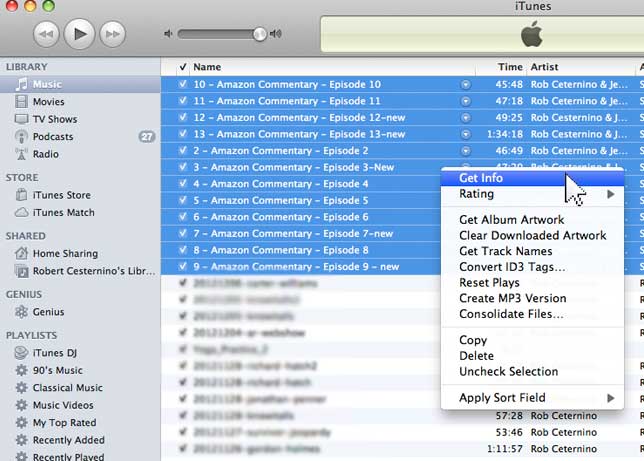Select track '5 – Amazon Commentary – Episode 5'
This screenshot has height=461, width=644.
coord(281,201)
